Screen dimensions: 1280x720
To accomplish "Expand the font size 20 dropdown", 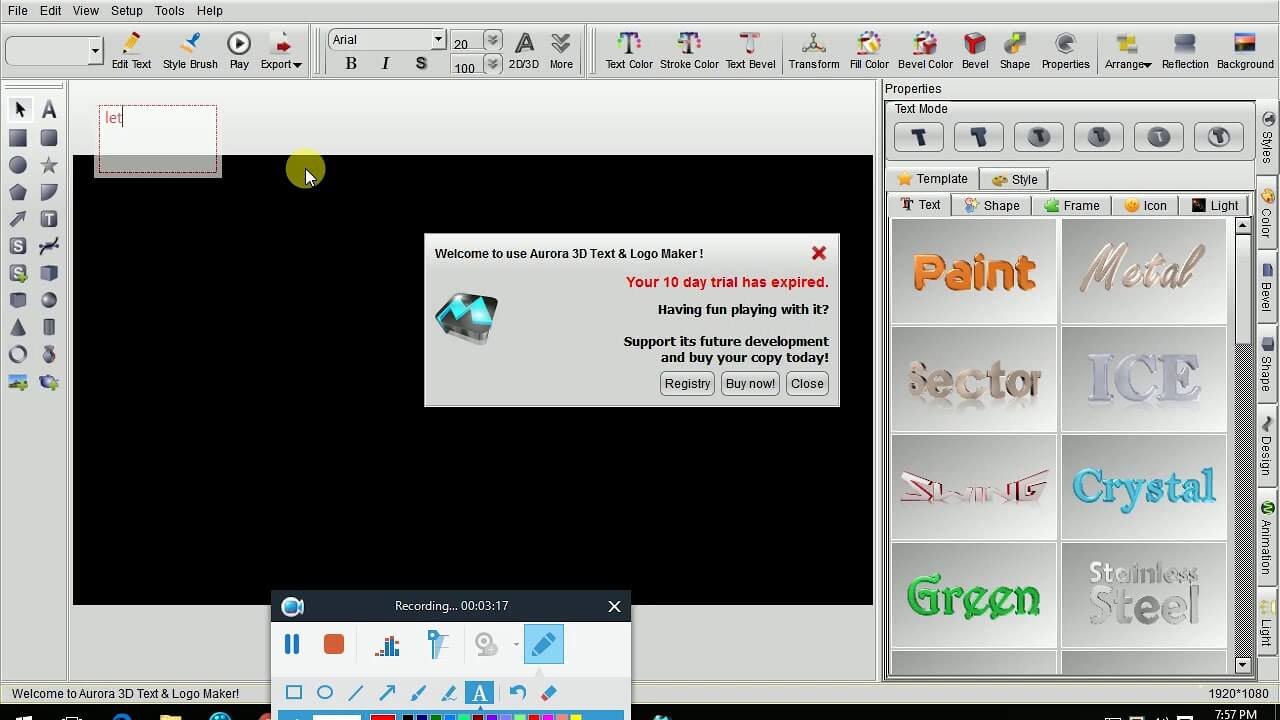I will pyautogui.click(x=492, y=41).
